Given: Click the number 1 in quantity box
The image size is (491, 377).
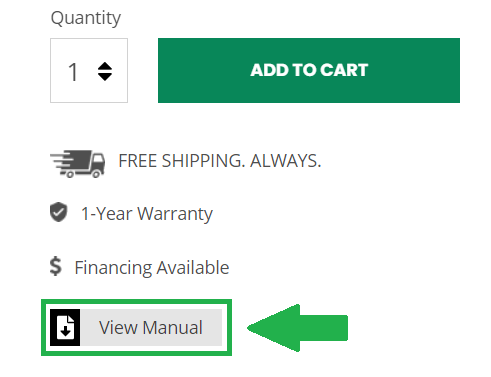Looking at the screenshot, I should (73, 72).
